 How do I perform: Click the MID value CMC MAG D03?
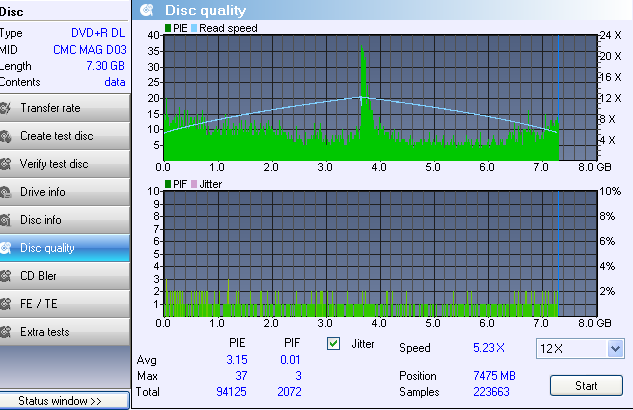pos(91,49)
